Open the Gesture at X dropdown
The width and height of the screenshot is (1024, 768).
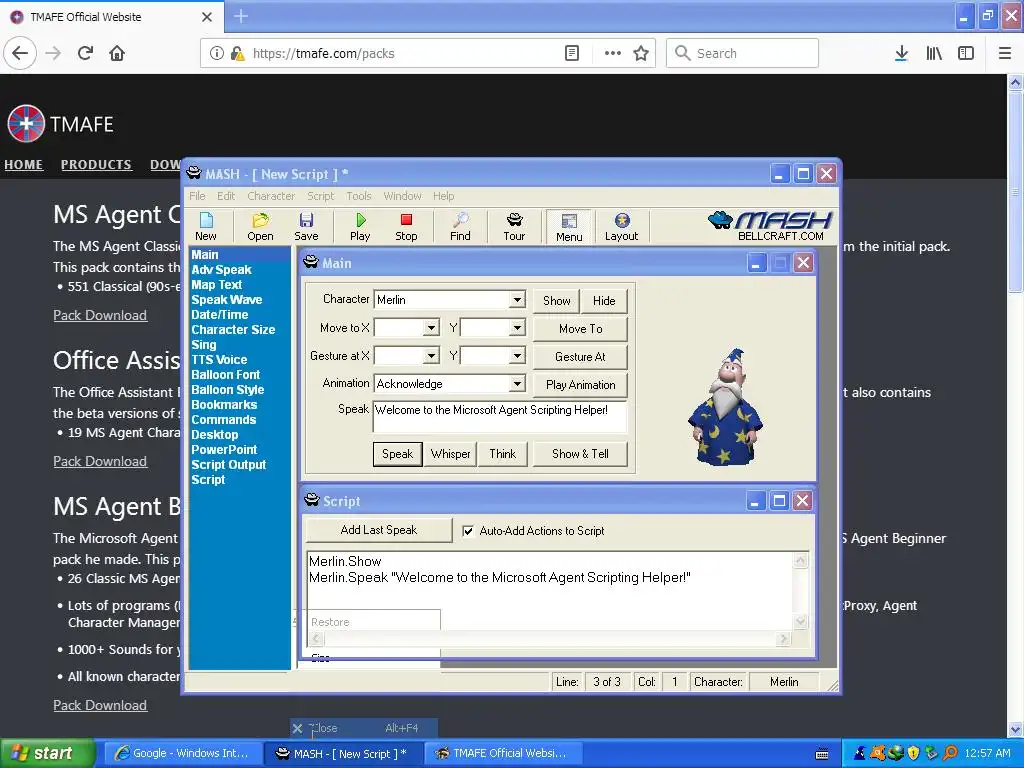pyautogui.click(x=431, y=356)
